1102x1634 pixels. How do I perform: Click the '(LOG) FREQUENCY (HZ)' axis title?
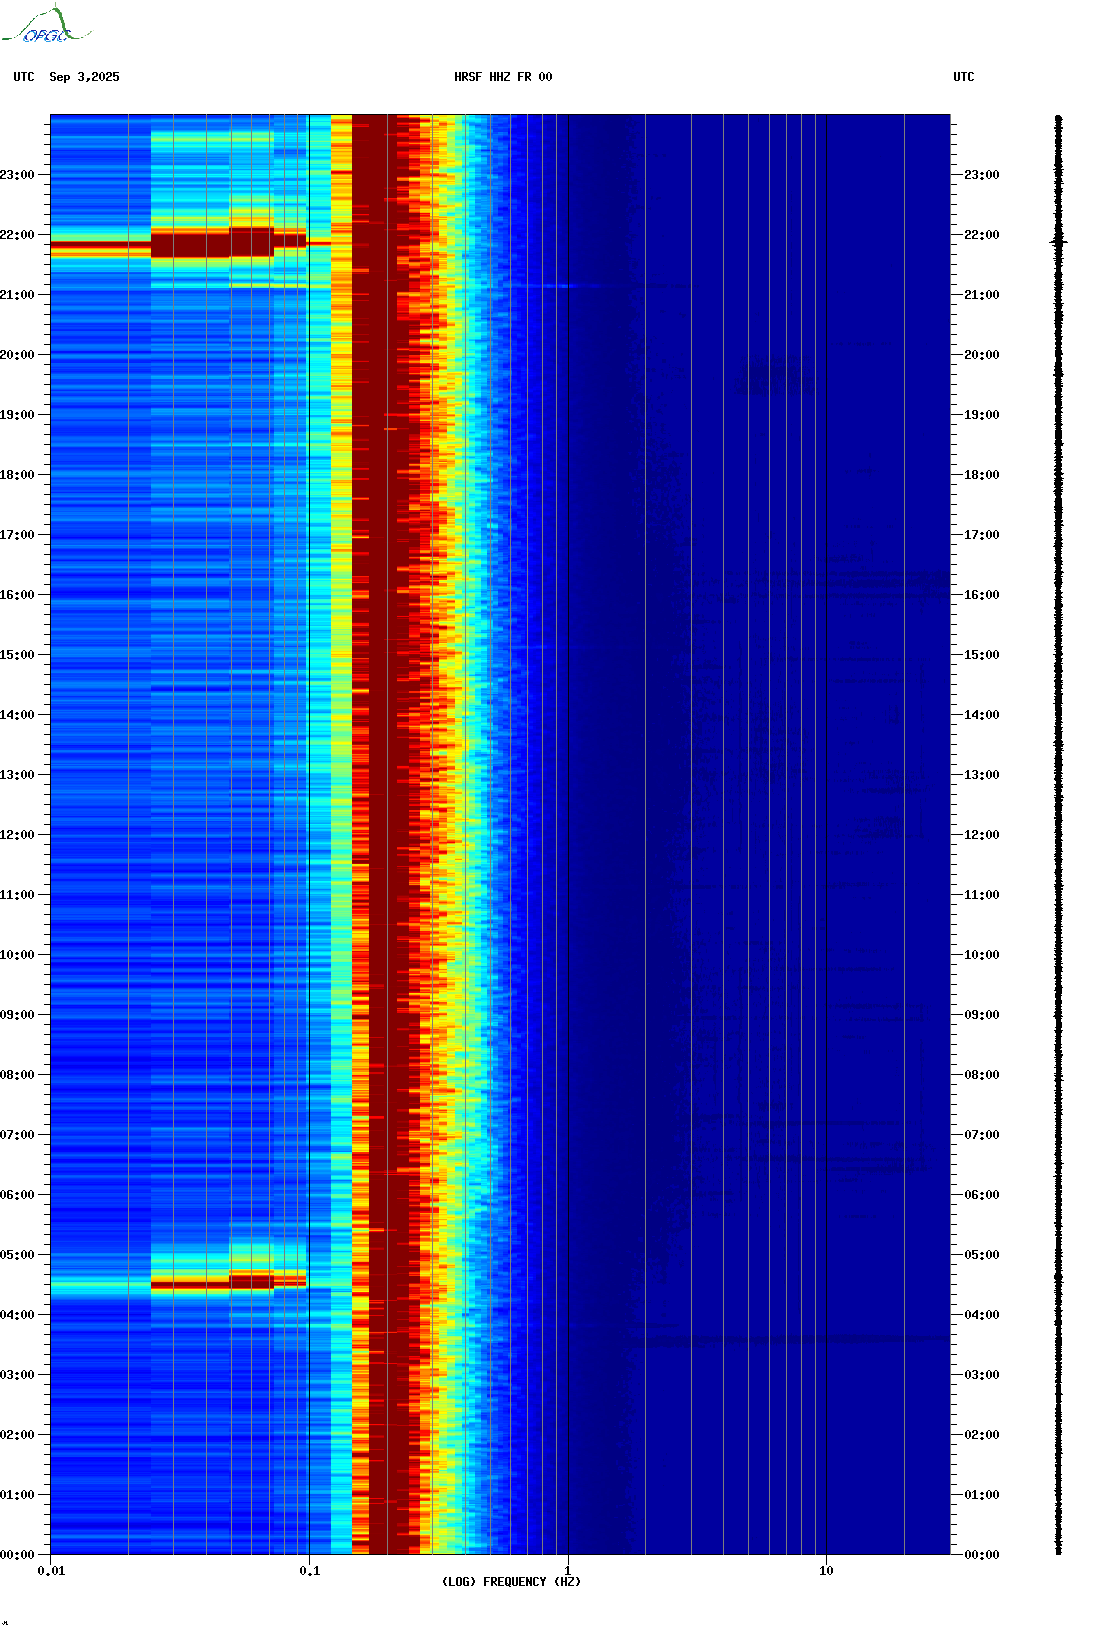pos(511,1582)
